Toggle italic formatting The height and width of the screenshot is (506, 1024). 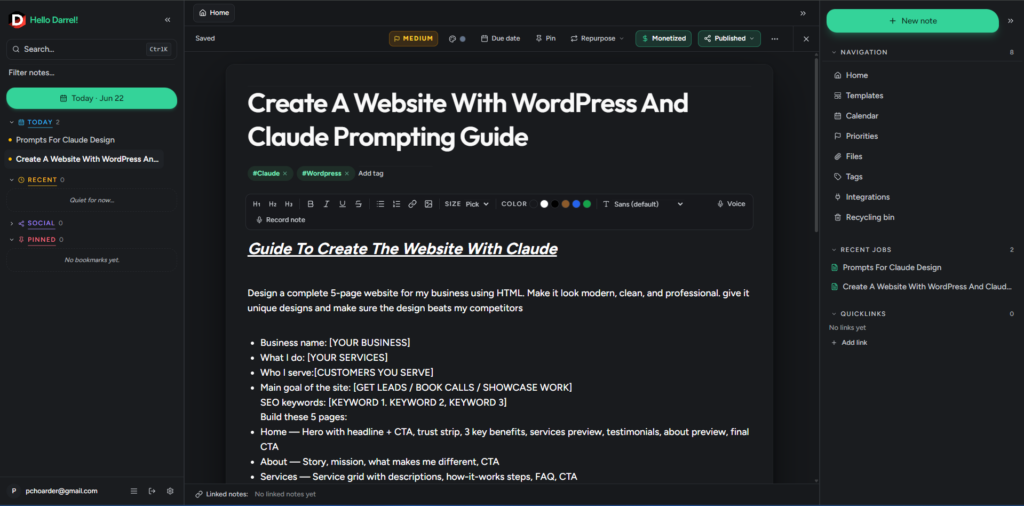point(327,204)
